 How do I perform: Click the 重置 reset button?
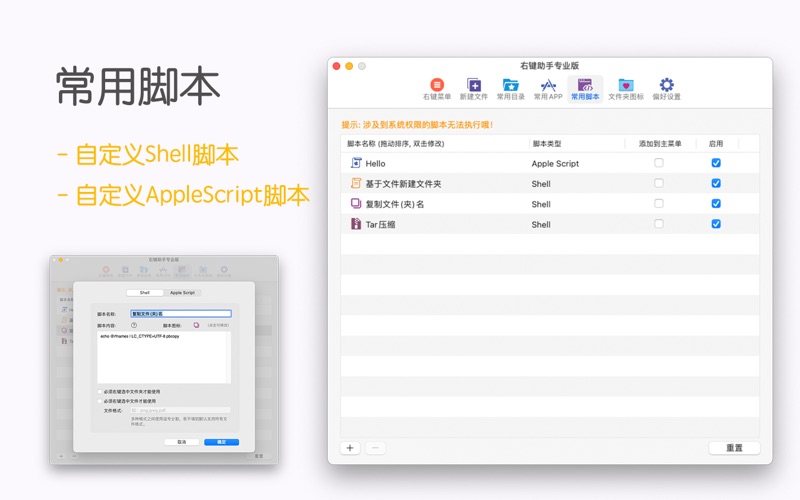coord(734,448)
